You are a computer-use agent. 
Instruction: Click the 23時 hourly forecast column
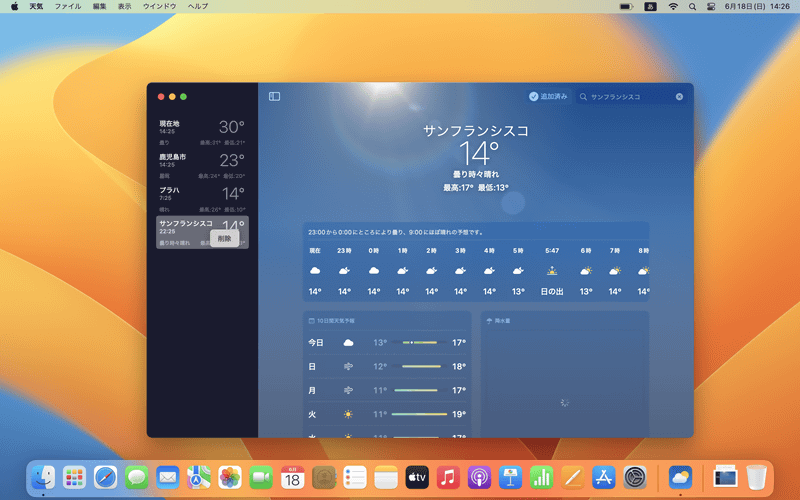tap(344, 271)
